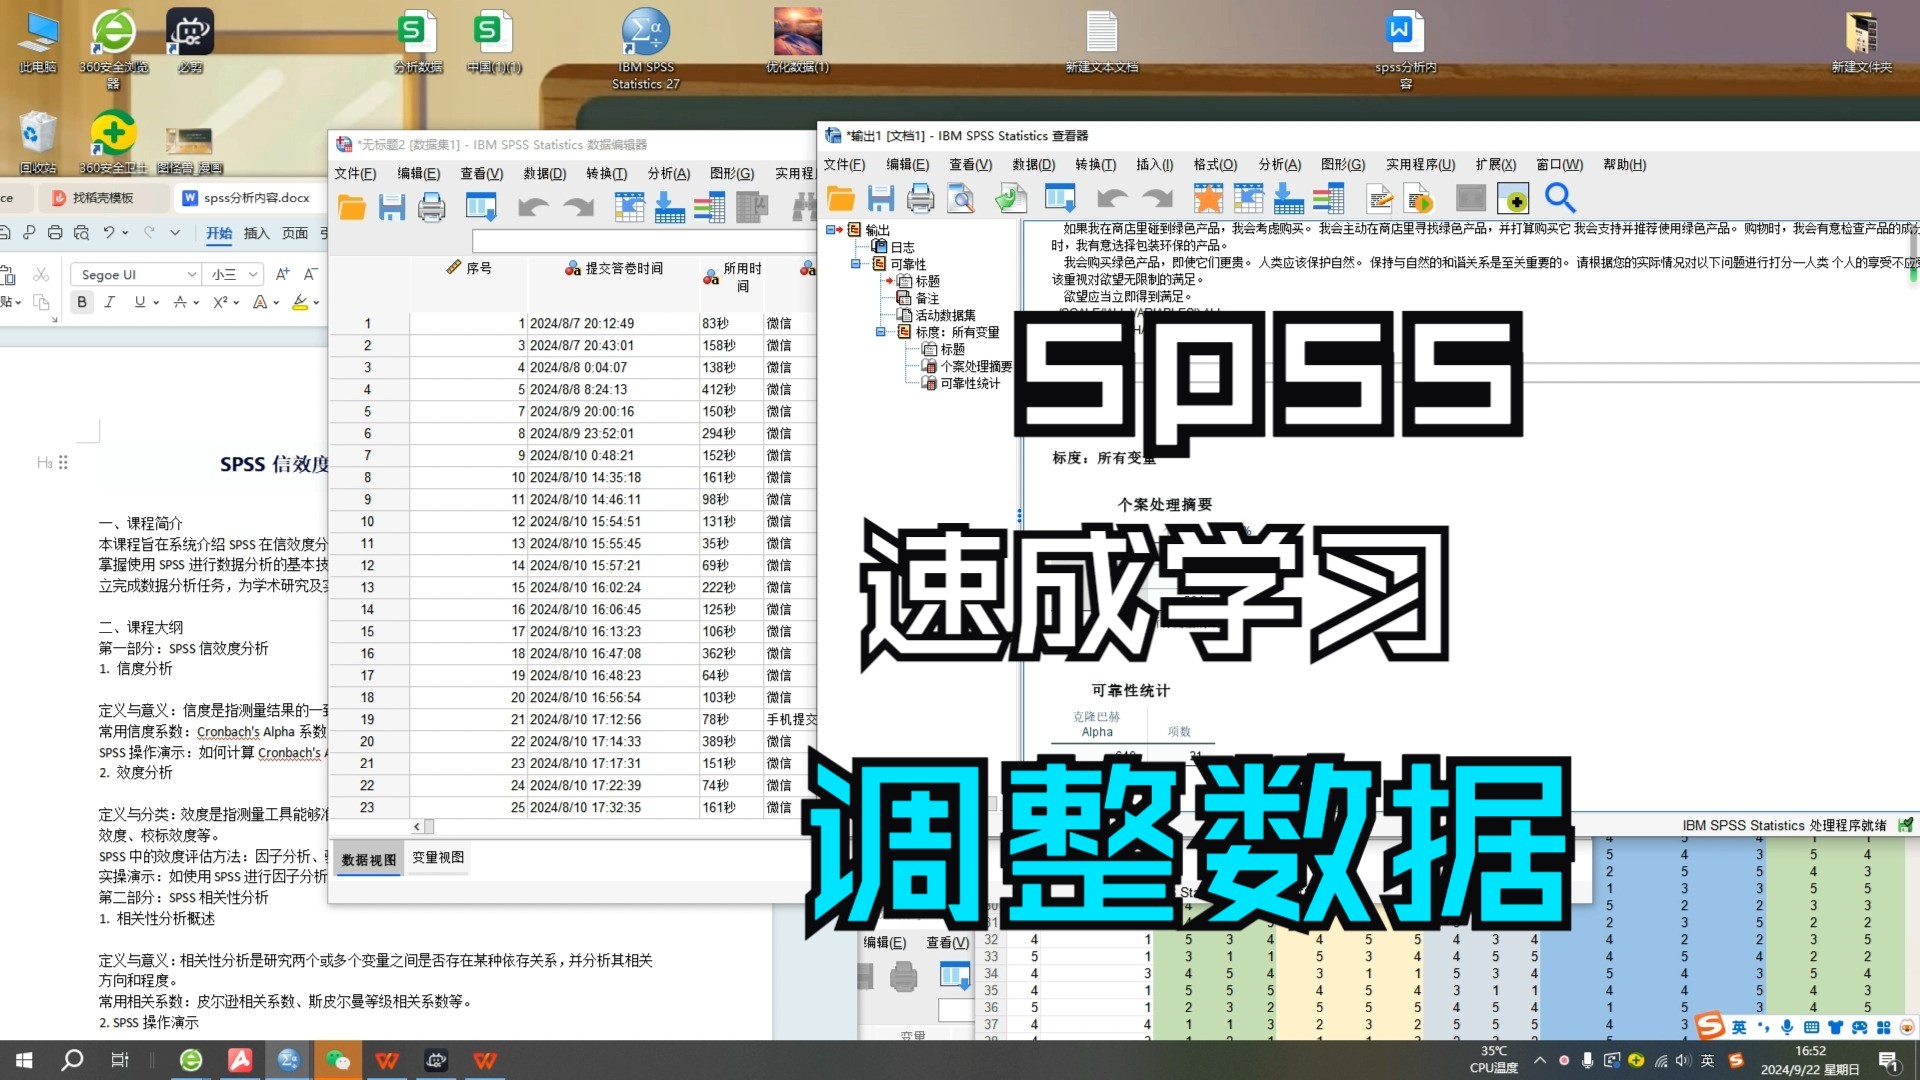The width and height of the screenshot is (1920, 1080).
Task: Select 数据视图 tab in Data Editor
Action: pos(368,860)
